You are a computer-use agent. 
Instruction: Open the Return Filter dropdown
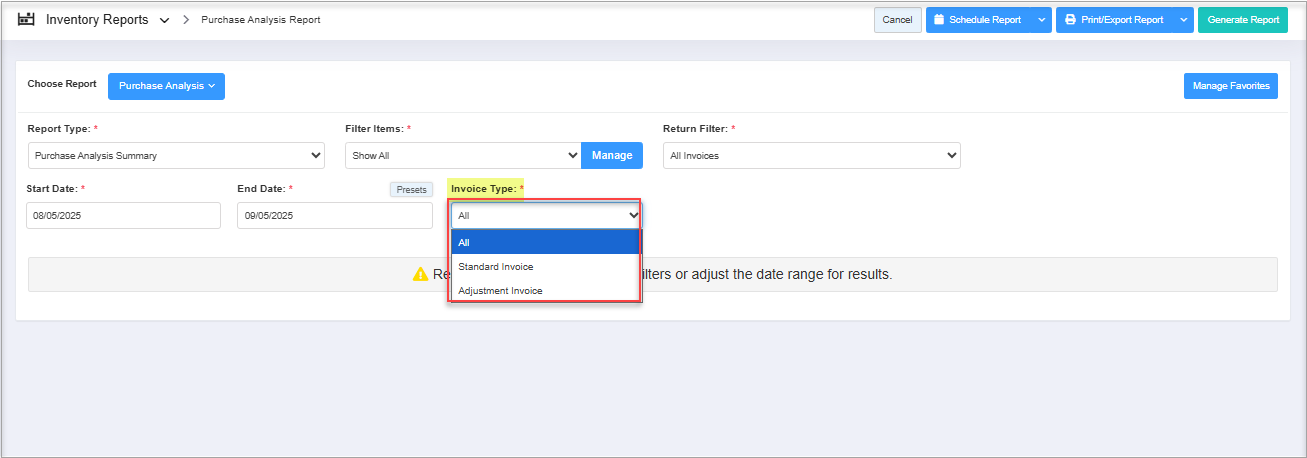pos(811,155)
